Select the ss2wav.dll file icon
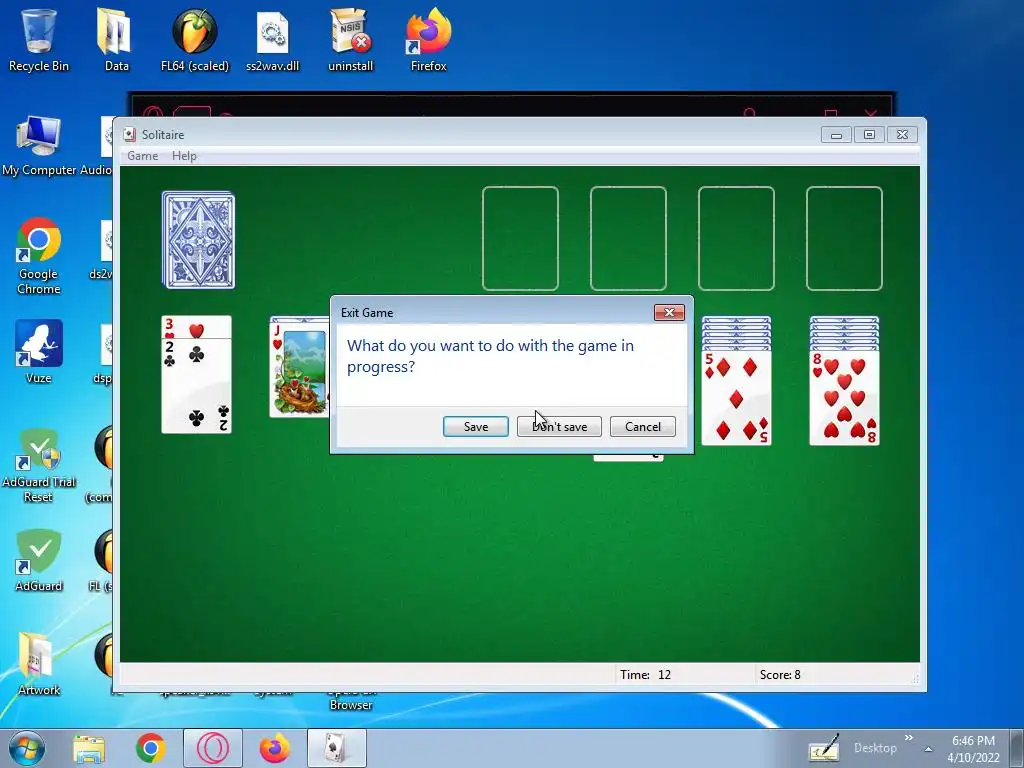Viewport: 1024px width, 768px height. click(272, 39)
